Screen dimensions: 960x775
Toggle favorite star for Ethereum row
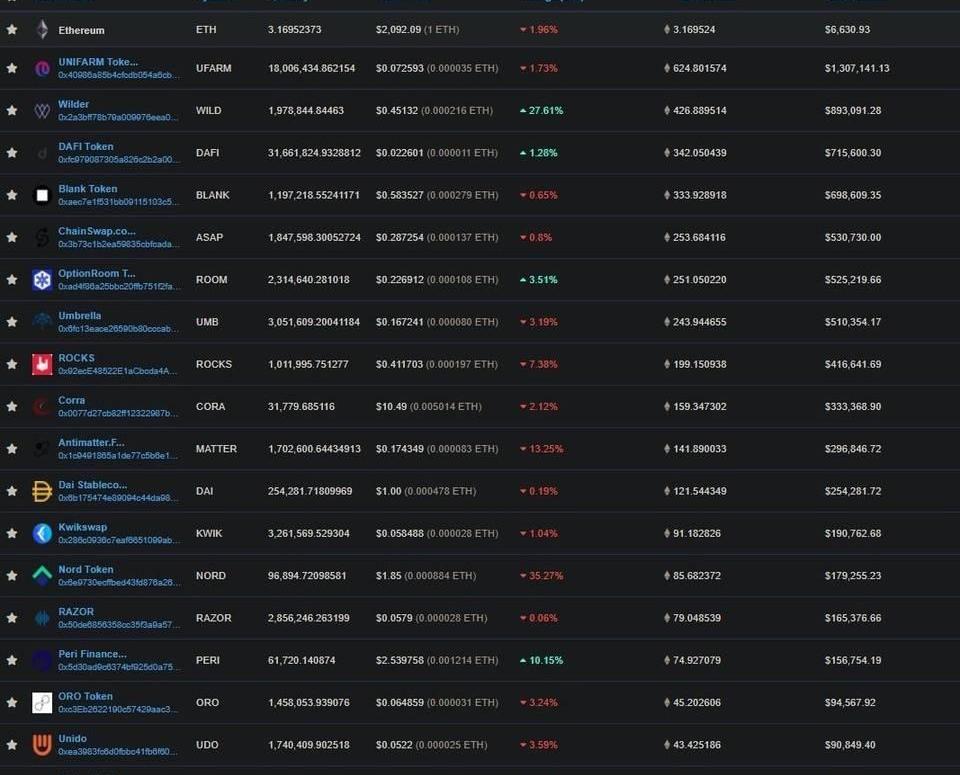(x=12, y=30)
